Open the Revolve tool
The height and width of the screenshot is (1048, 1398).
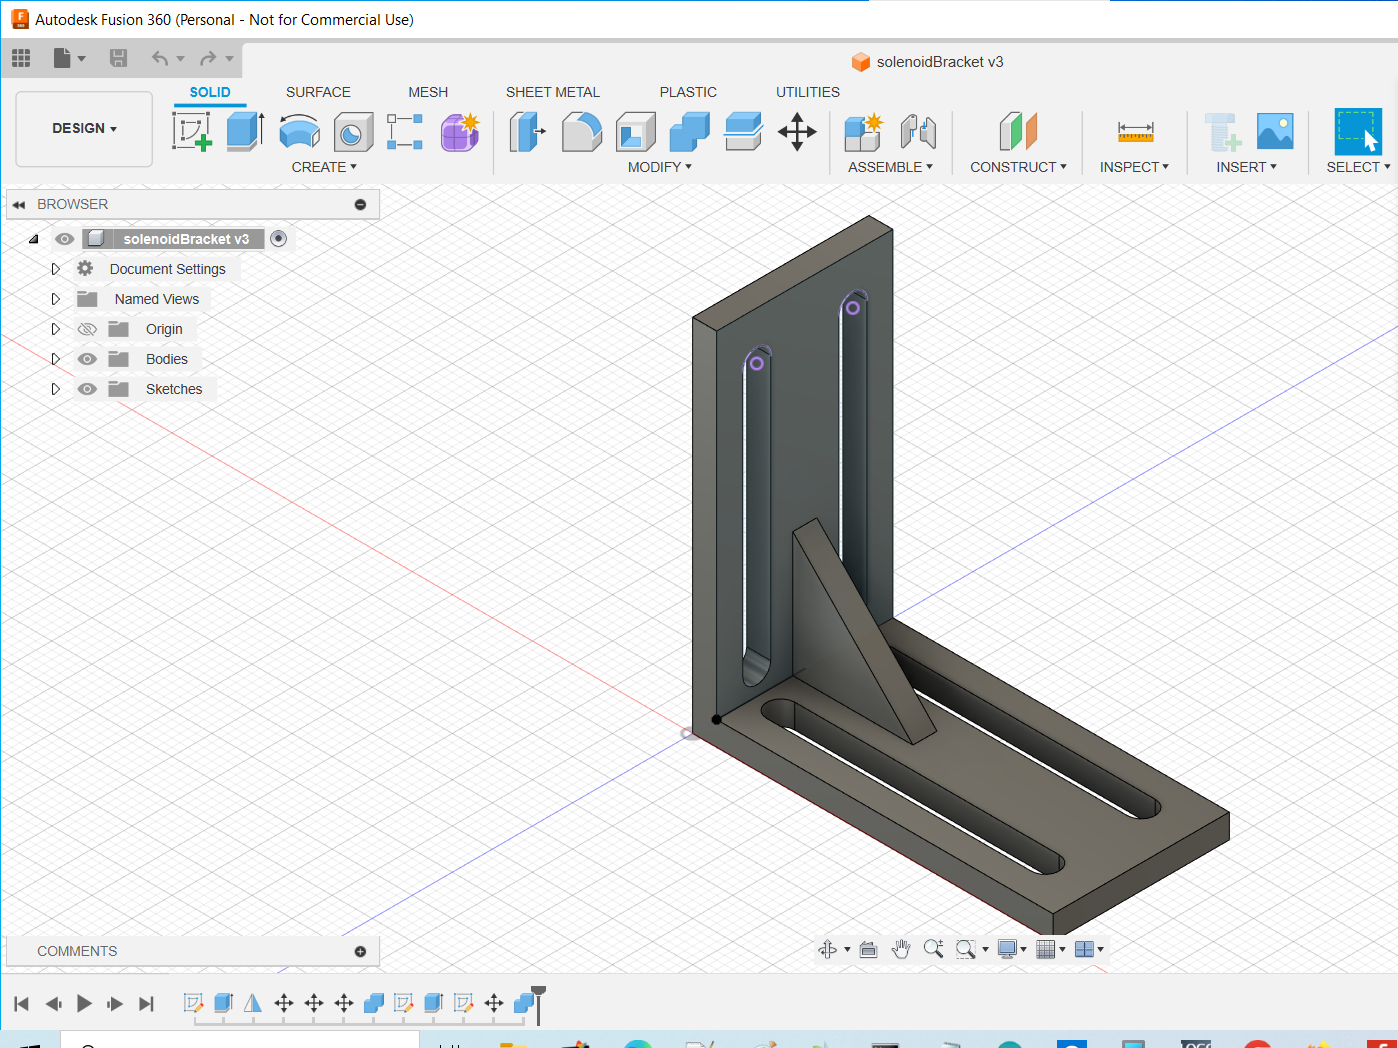[x=299, y=131]
